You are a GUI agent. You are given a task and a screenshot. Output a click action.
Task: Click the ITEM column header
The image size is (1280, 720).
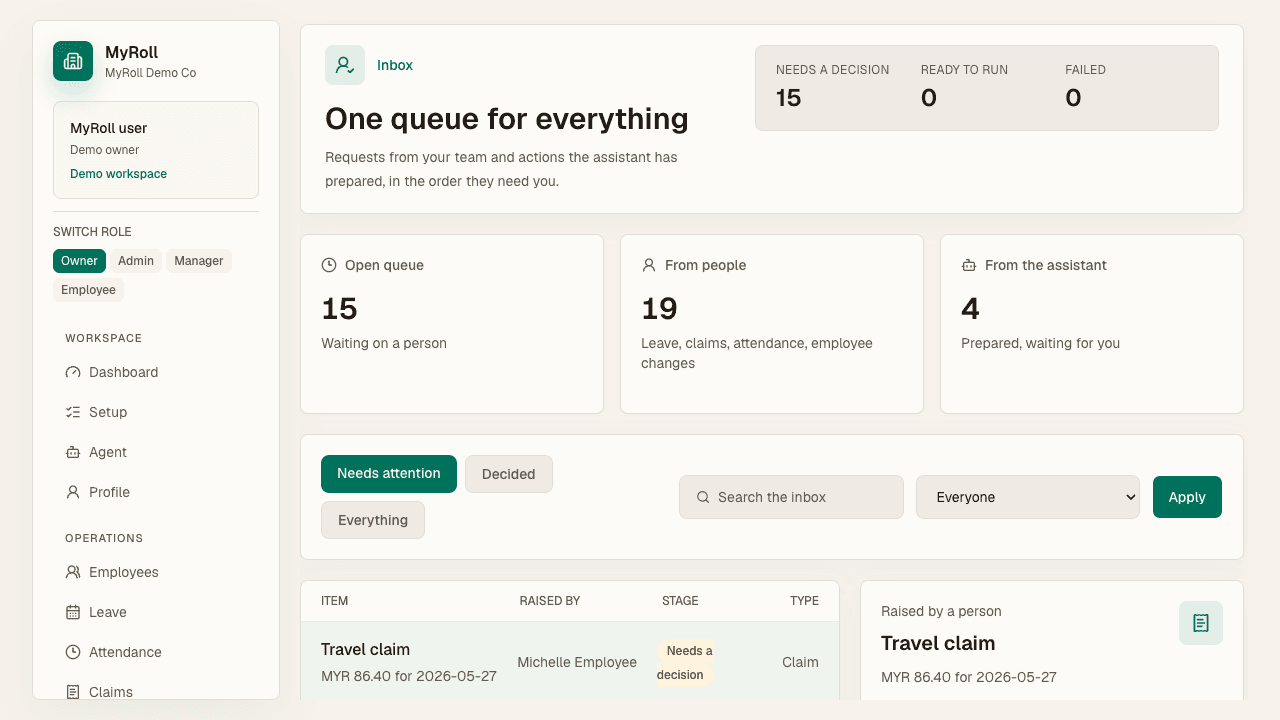(x=334, y=601)
